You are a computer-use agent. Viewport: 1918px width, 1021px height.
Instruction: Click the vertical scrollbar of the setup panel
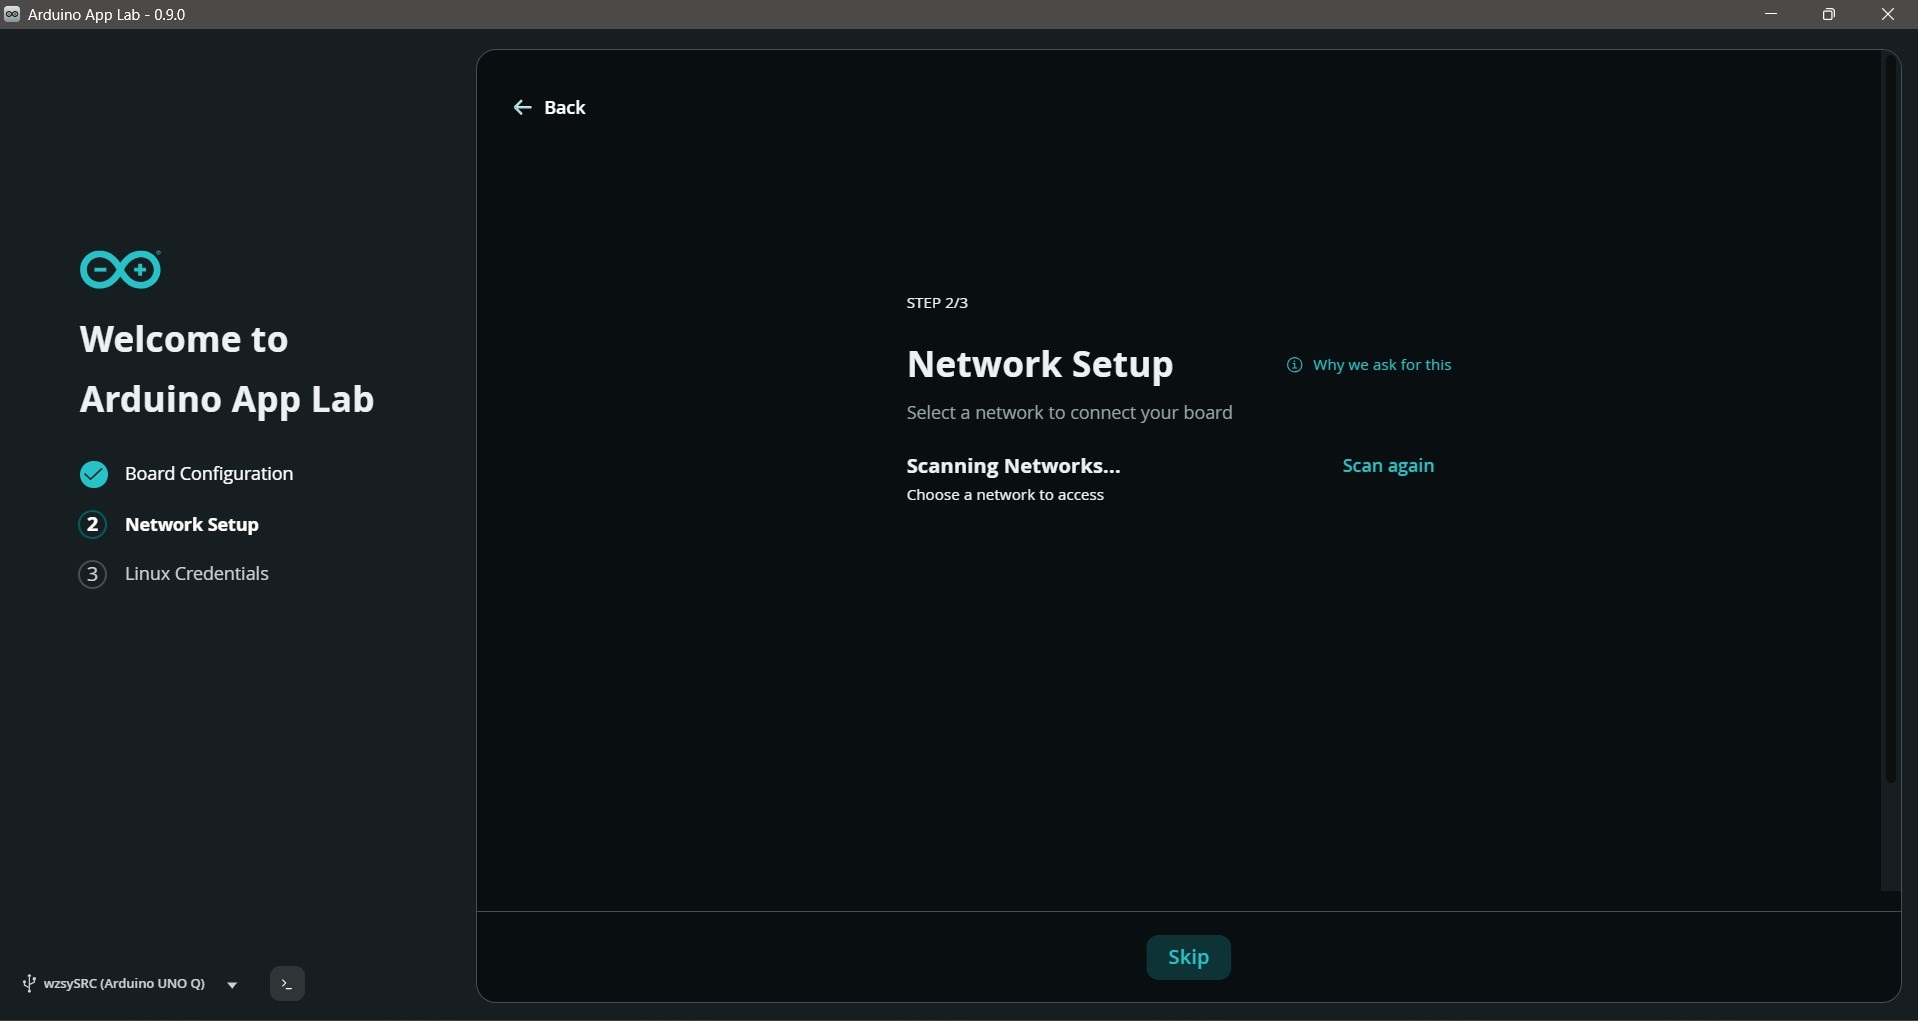[1890, 420]
